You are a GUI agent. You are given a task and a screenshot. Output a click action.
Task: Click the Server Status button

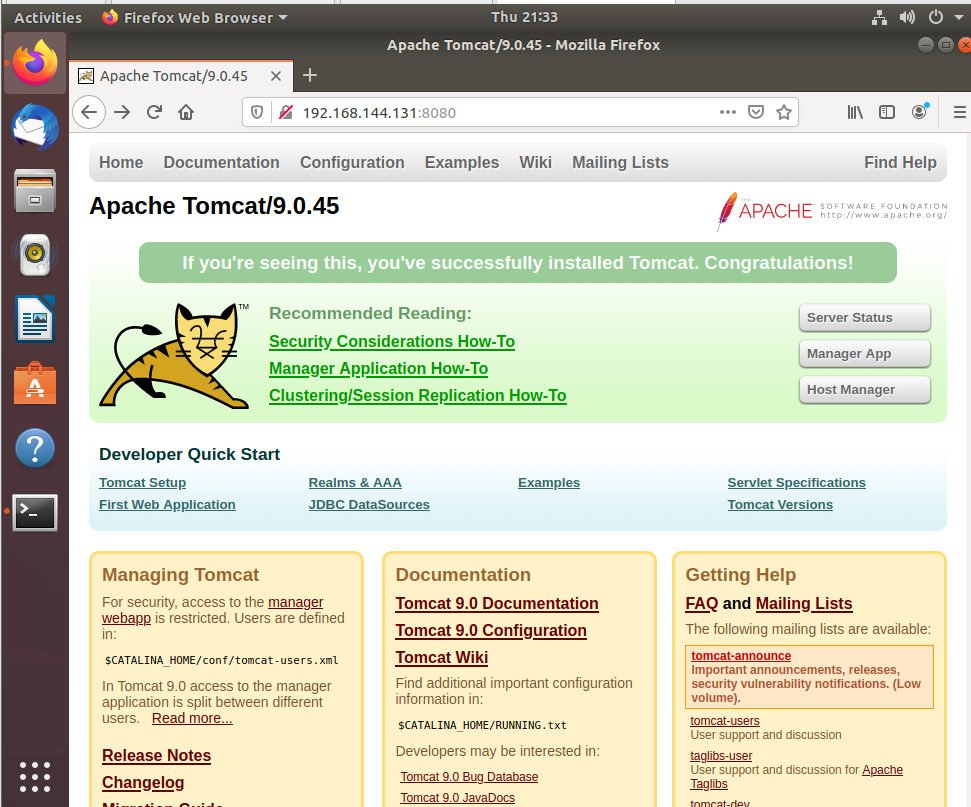coord(864,318)
